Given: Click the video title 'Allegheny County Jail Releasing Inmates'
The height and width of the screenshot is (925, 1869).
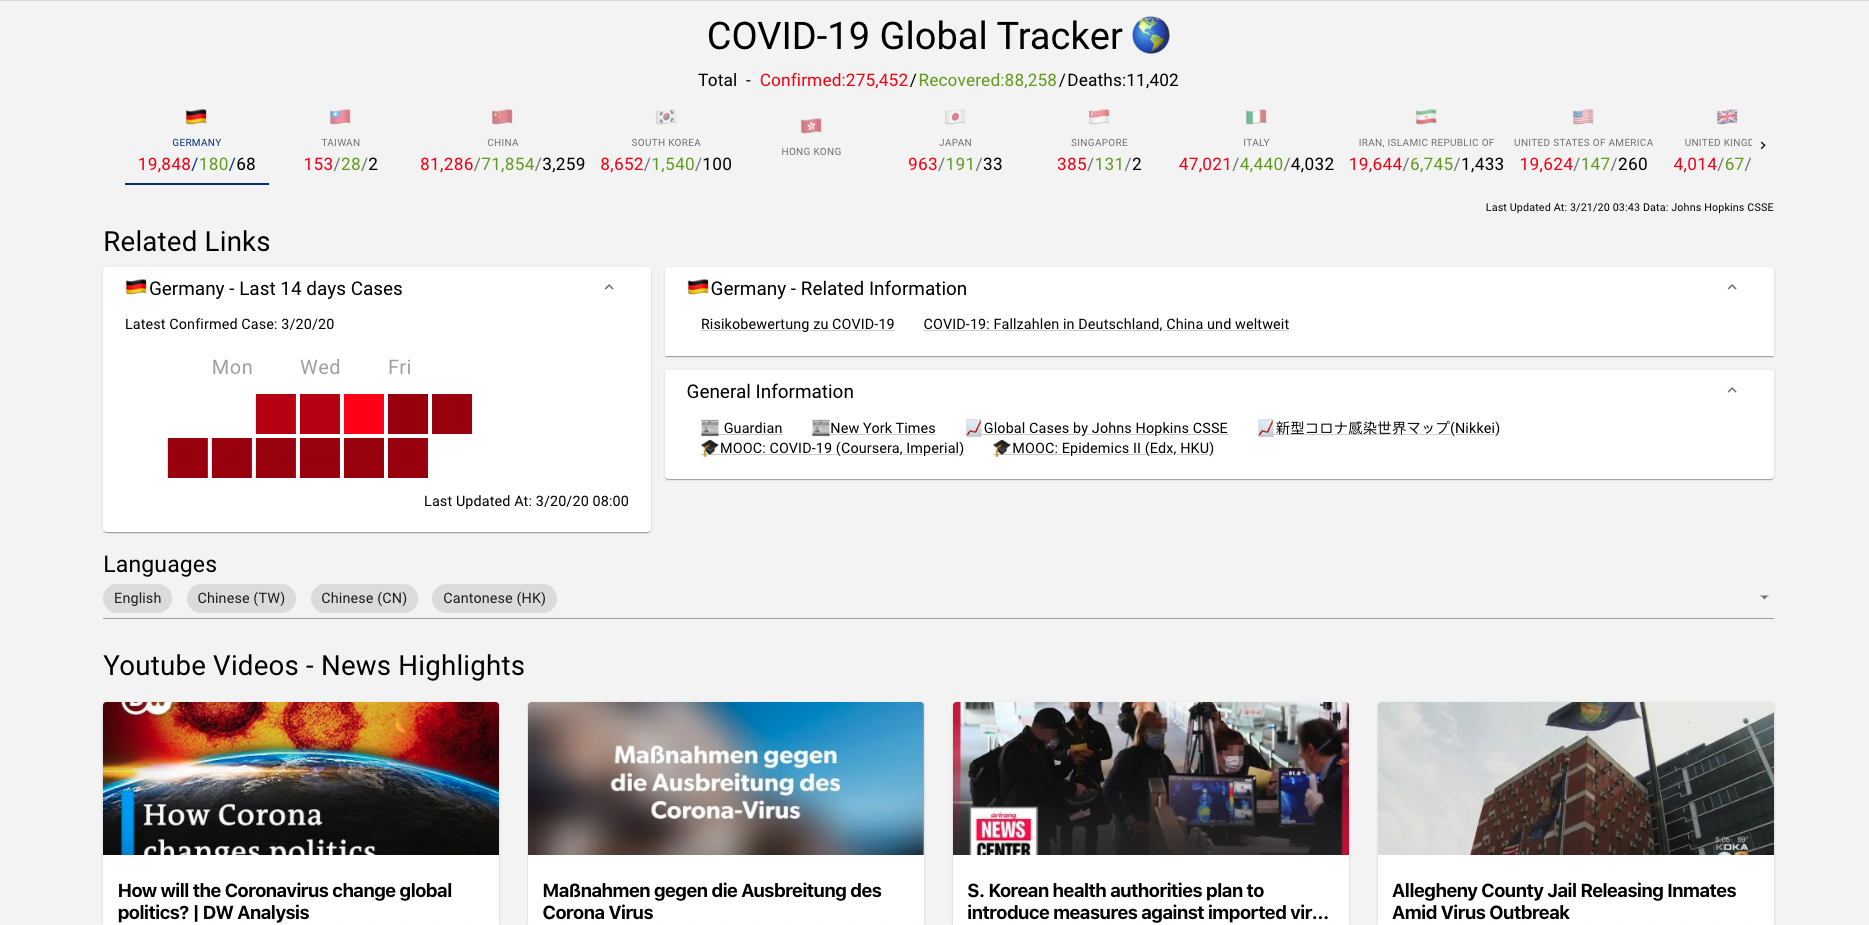Looking at the screenshot, I should (x=1564, y=901).
